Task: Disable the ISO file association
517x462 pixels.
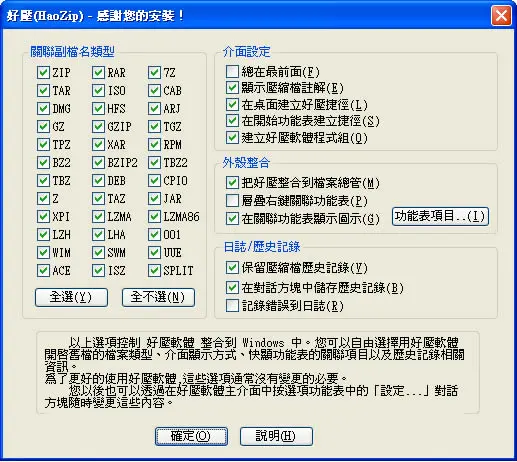Action: [98, 90]
